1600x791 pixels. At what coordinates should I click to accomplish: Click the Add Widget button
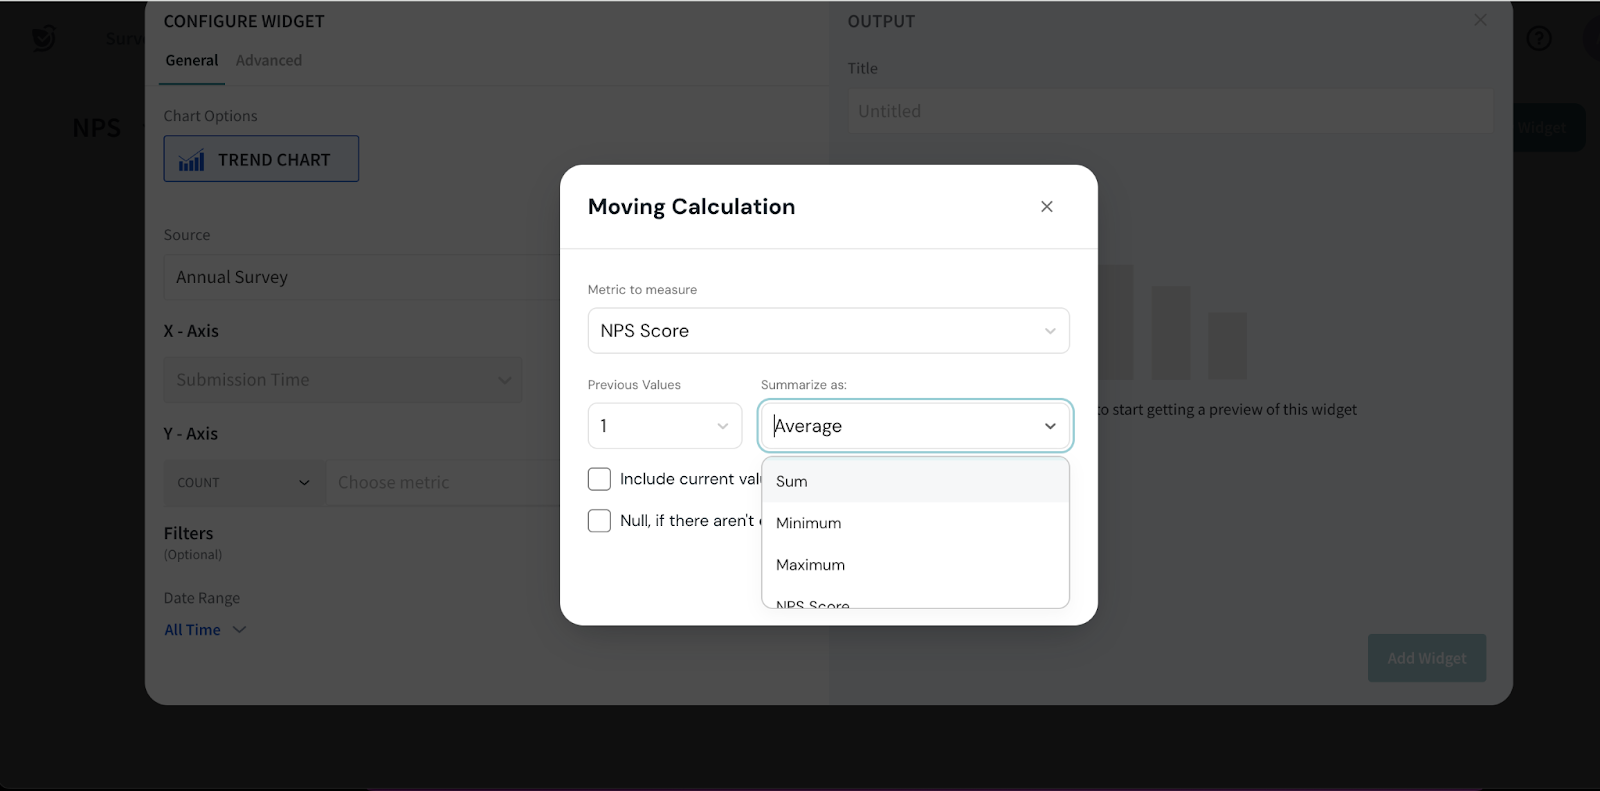pyautogui.click(x=1426, y=658)
